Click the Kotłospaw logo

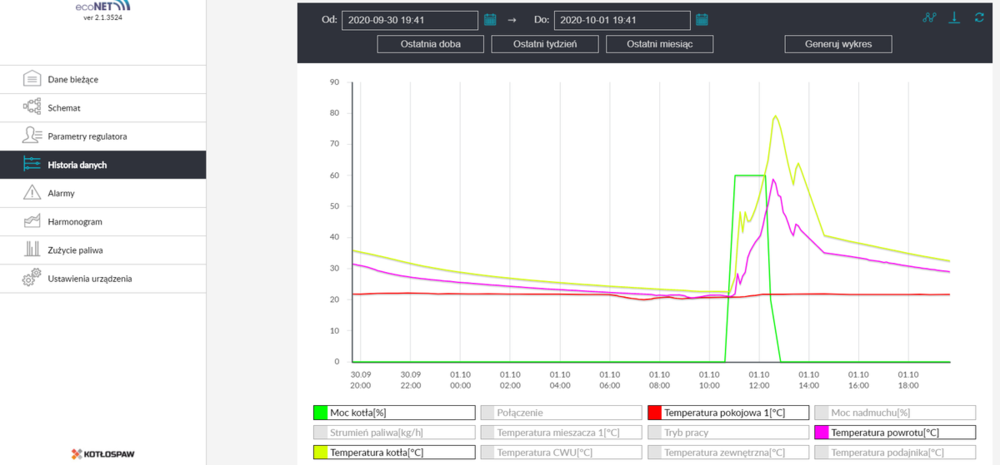coord(103,453)
